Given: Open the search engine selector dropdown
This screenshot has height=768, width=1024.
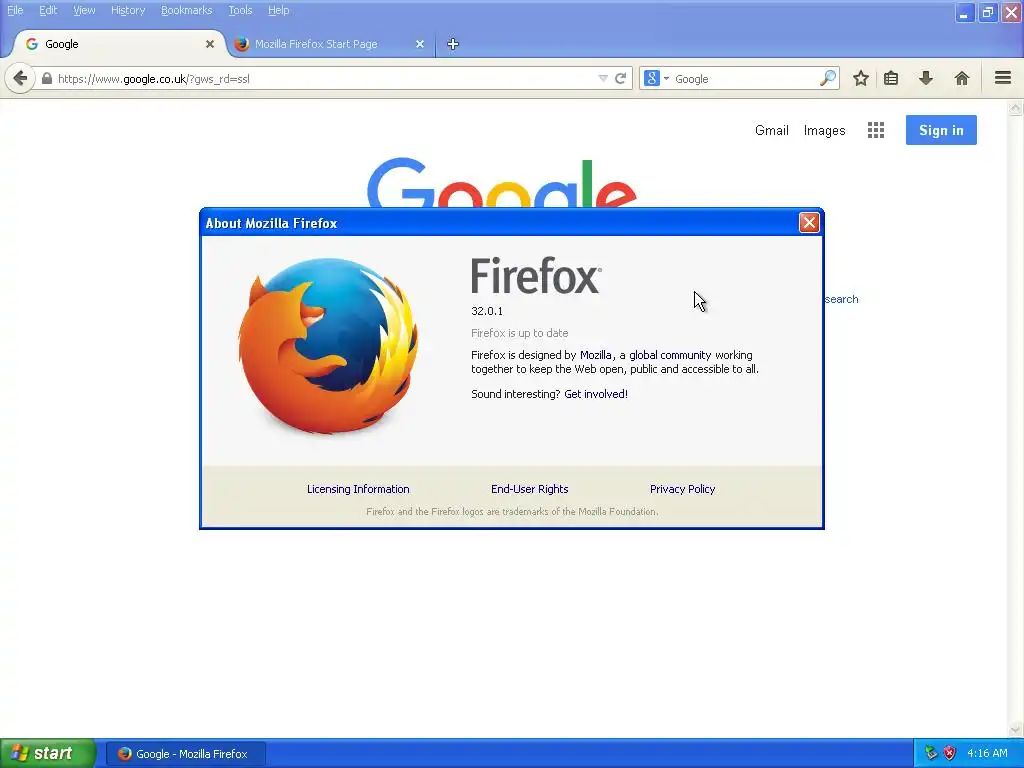Looking at the screenshot, I should [x=656, y=78].
